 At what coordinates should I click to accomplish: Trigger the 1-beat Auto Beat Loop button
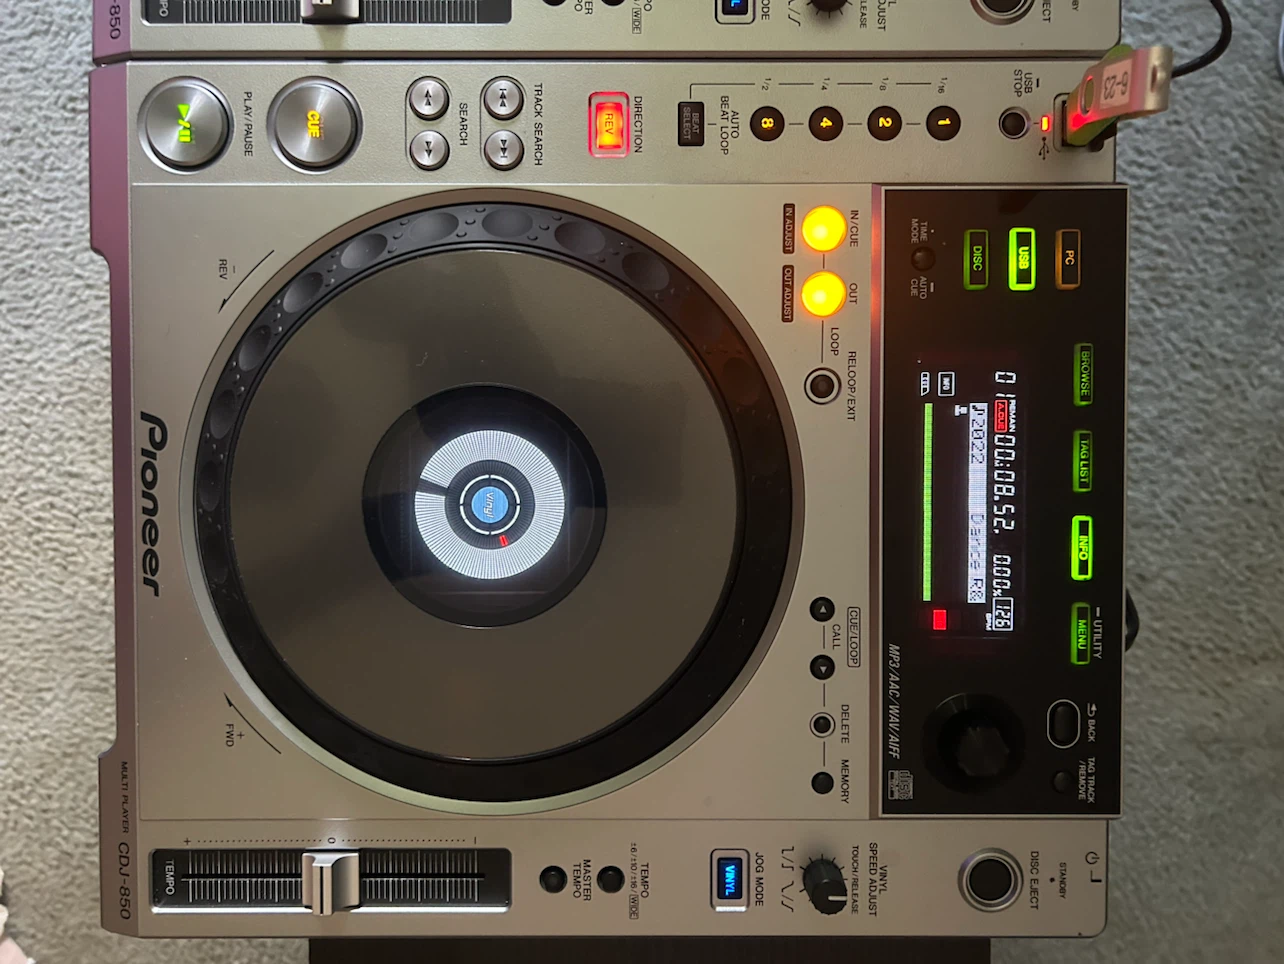click(942, 124)
